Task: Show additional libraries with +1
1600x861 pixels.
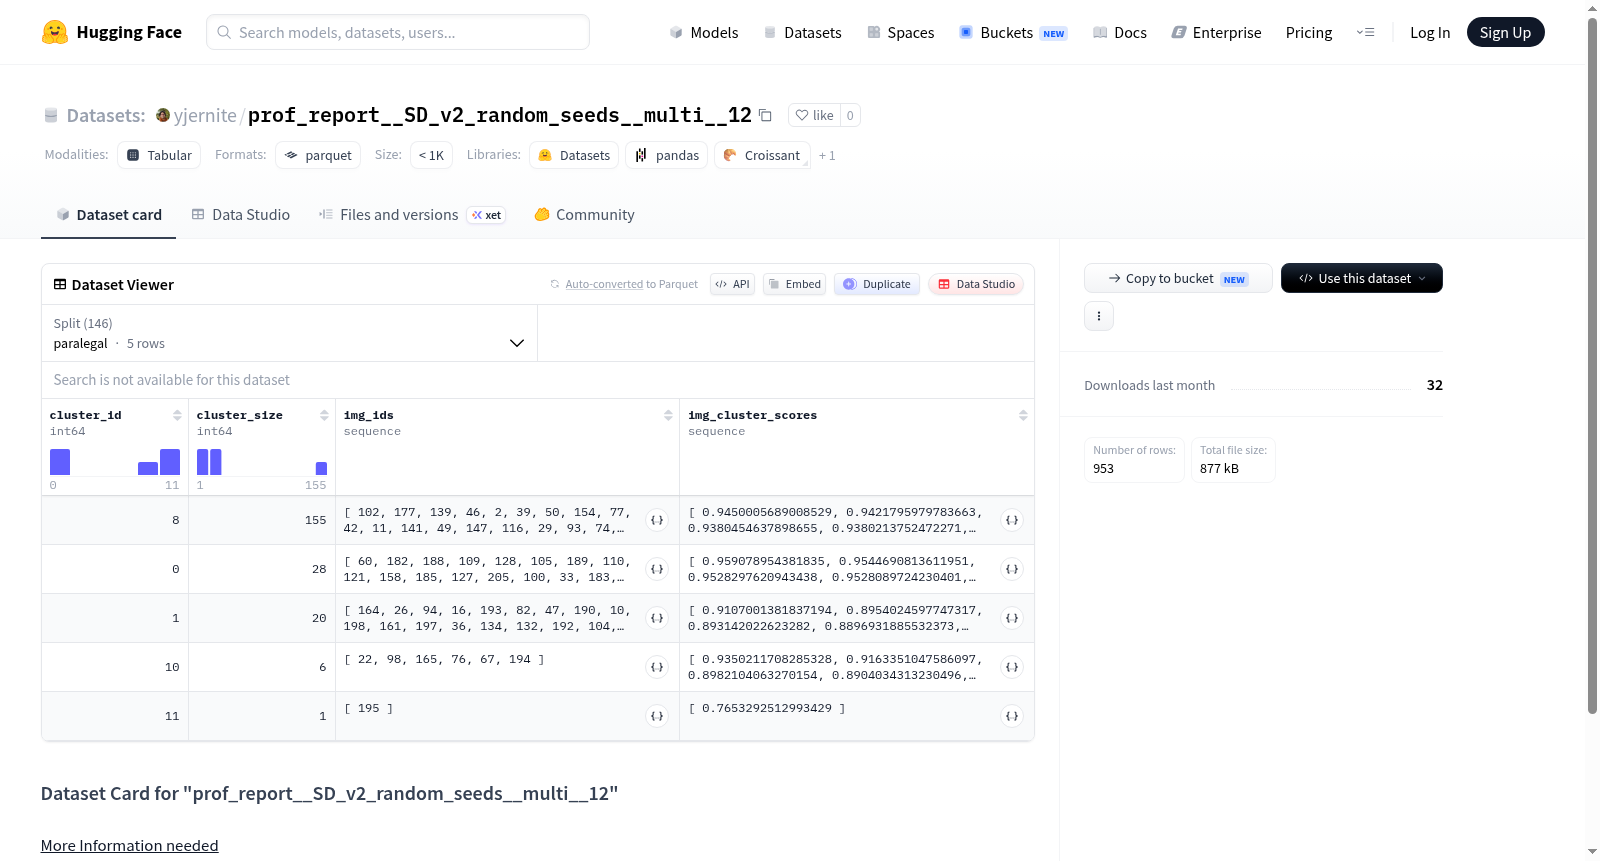Action: tap(827, 155)
